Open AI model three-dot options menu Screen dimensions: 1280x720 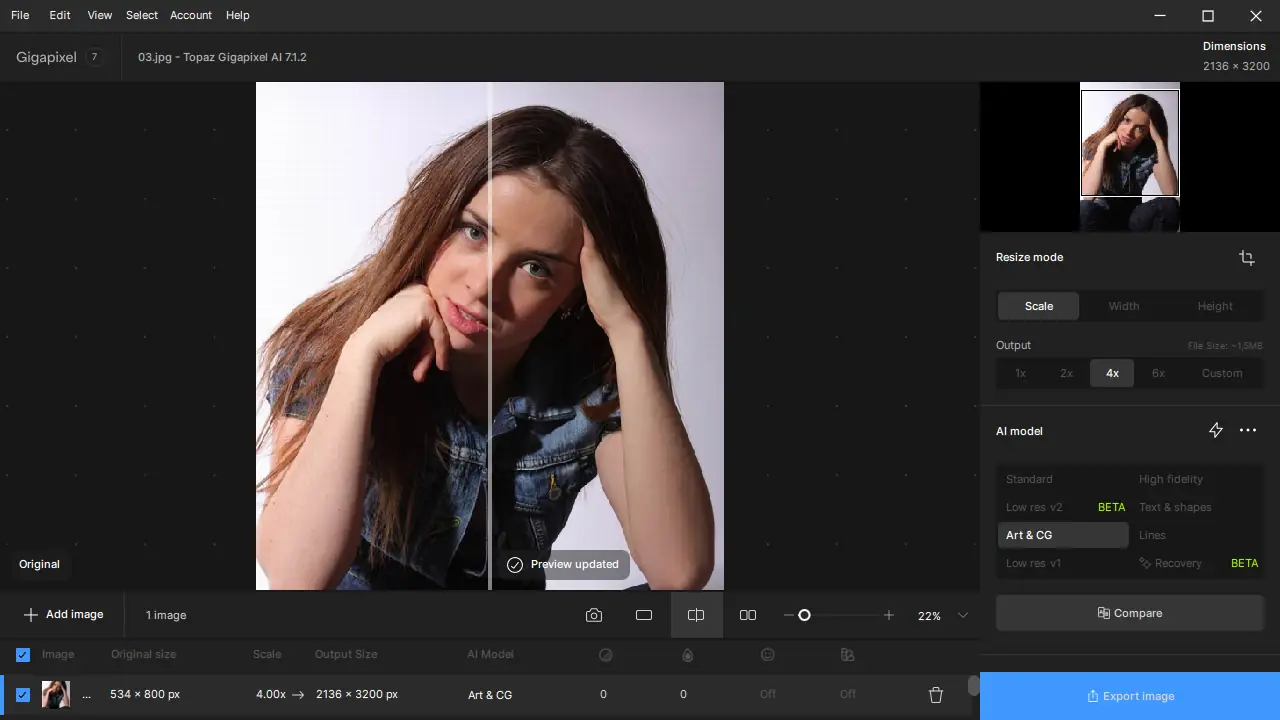(1248, 430)
